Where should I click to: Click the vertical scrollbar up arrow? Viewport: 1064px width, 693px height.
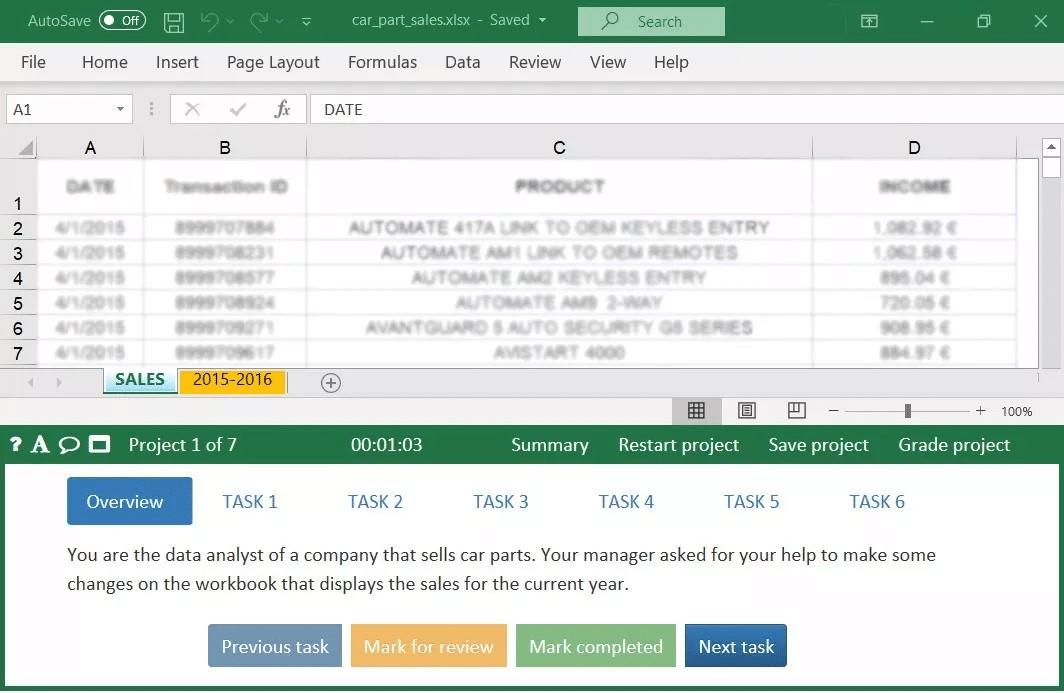click(x=1051, y=147)
